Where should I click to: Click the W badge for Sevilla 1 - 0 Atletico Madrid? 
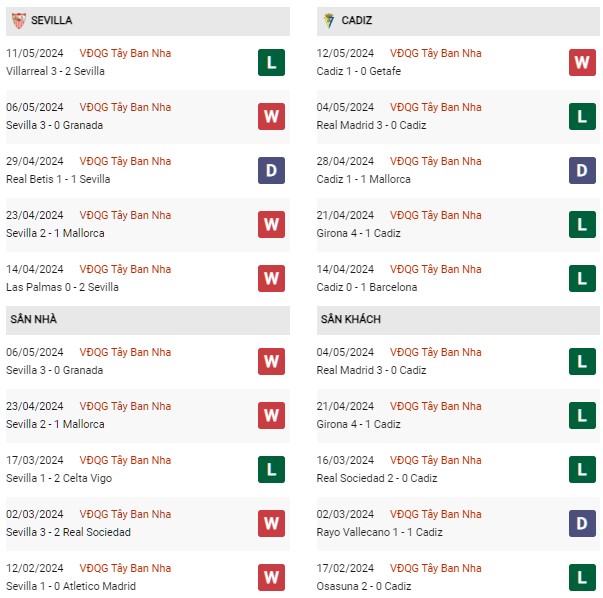click(272, 577)
